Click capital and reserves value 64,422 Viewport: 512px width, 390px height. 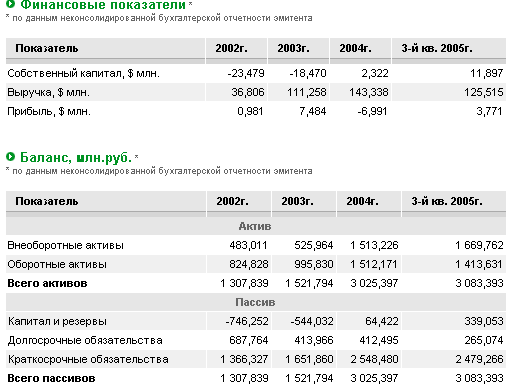point(382,322)
